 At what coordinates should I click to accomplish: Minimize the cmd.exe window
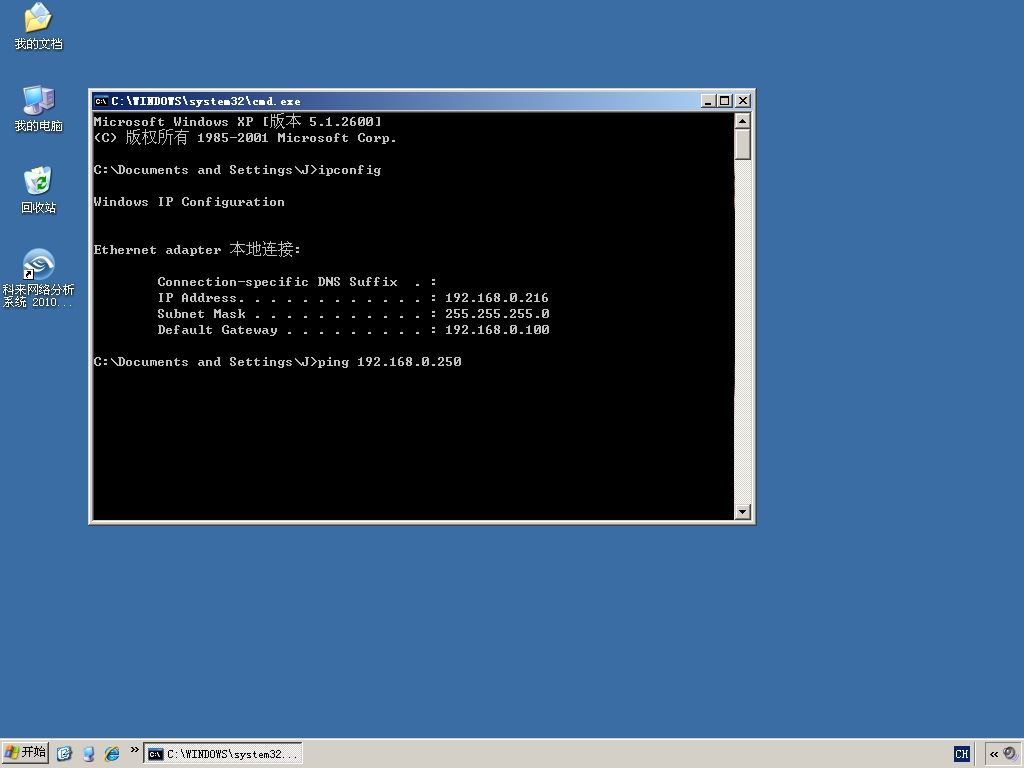[708, 101]
